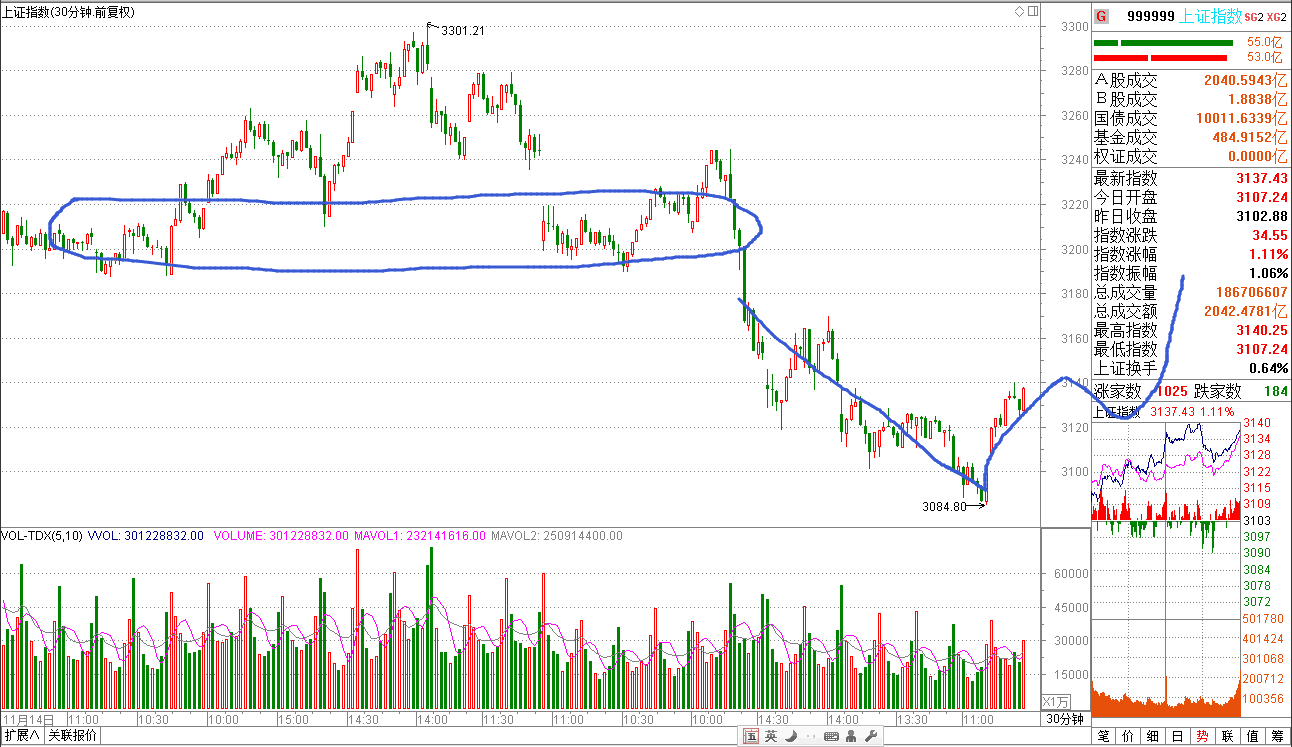
Task: Click the split-panel layout icon
Action: (x=1033, y=12)
